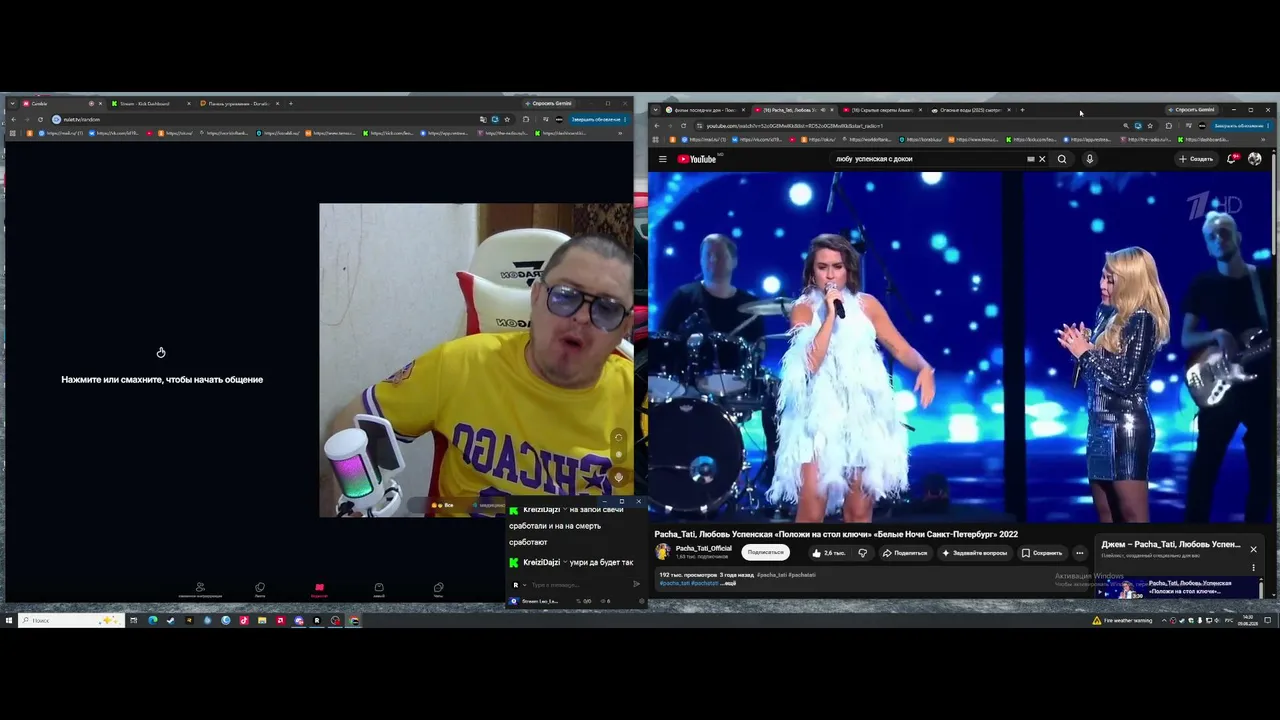
Task: Go back in the rulet.tv browser window
Action: coord(13,119)
